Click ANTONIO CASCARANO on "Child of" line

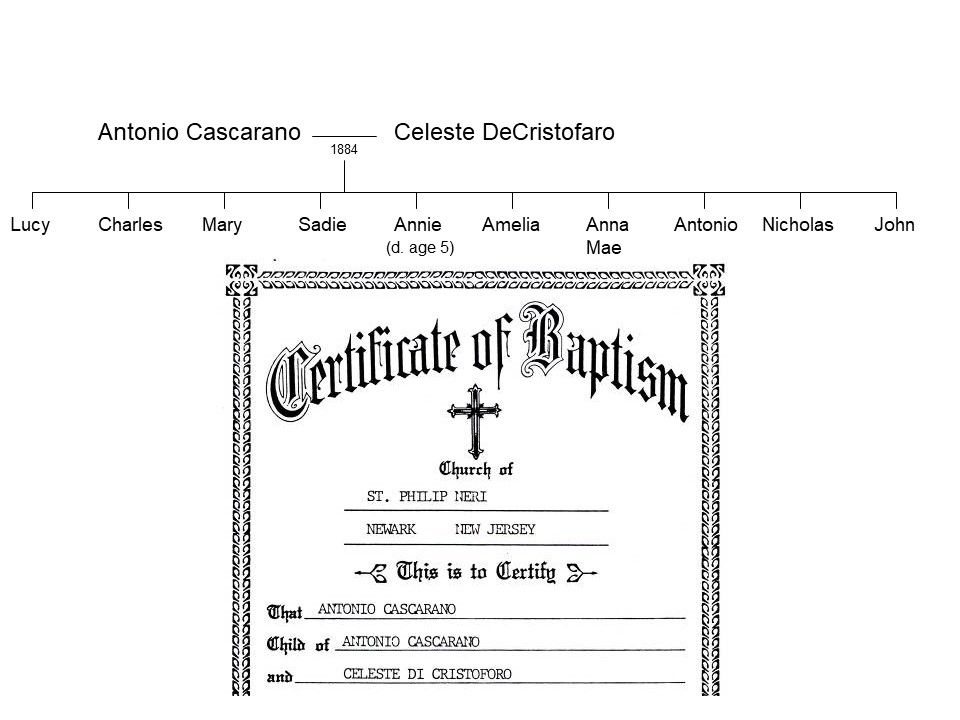coord(410,642)
